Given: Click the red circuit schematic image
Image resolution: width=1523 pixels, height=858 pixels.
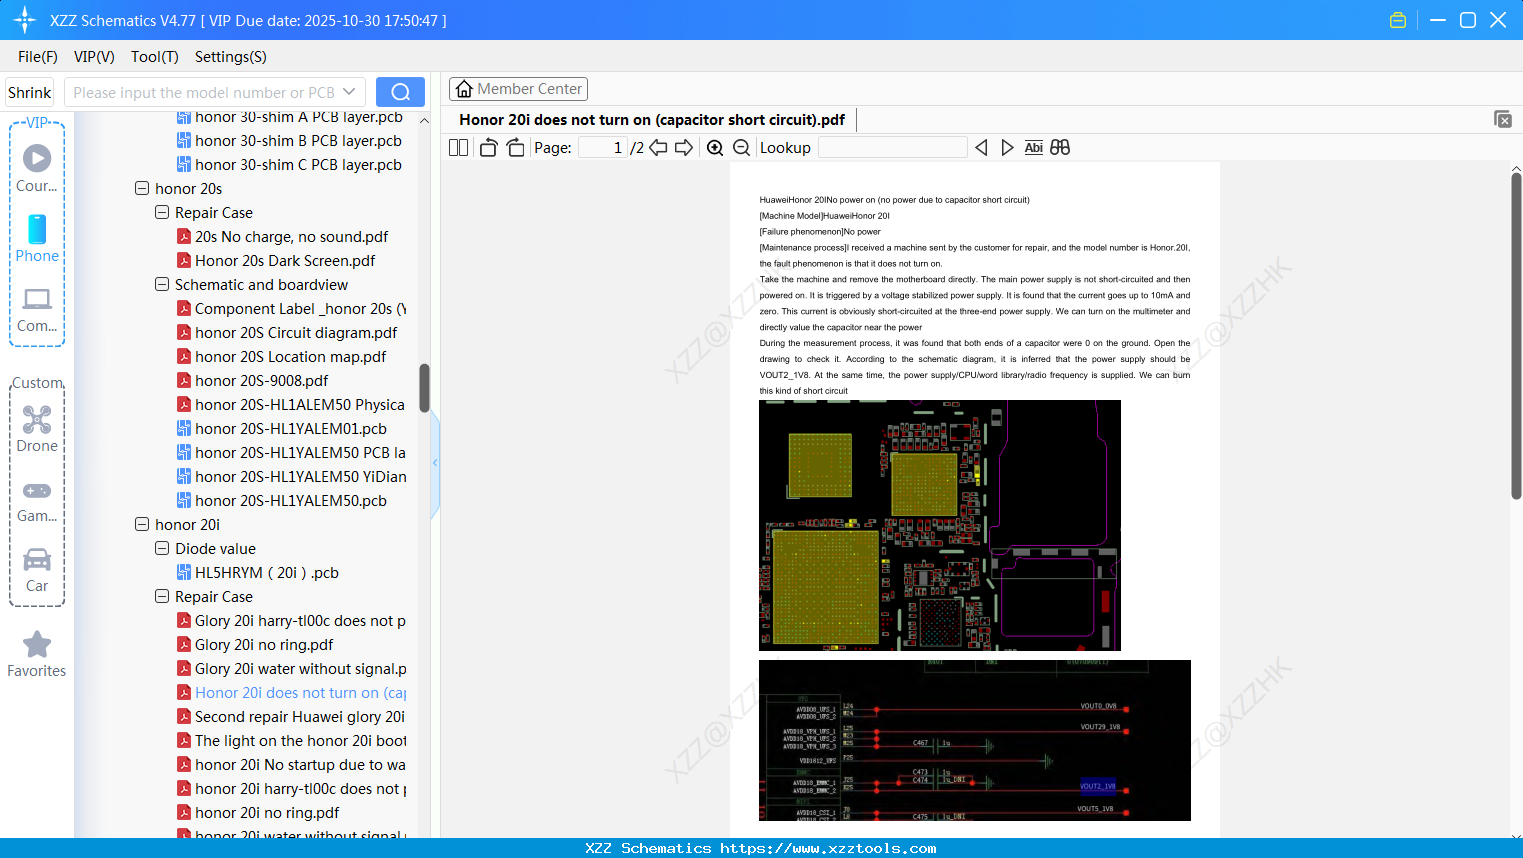Looking at the screenshot, I should tap(975, 740).
